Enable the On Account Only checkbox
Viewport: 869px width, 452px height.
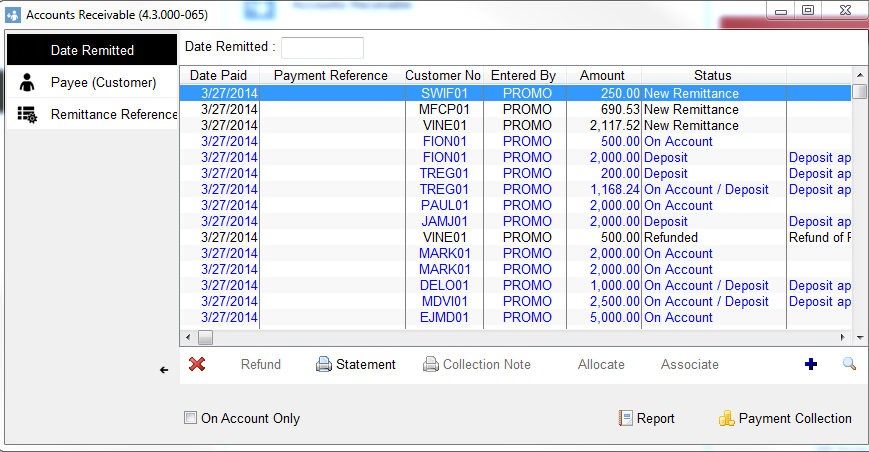190,418
